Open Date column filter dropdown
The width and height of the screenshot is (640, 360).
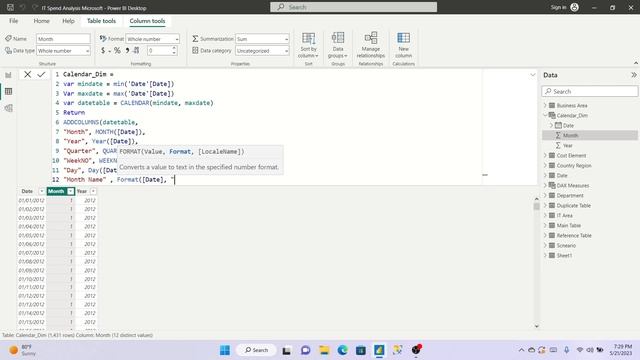point(42,191)
